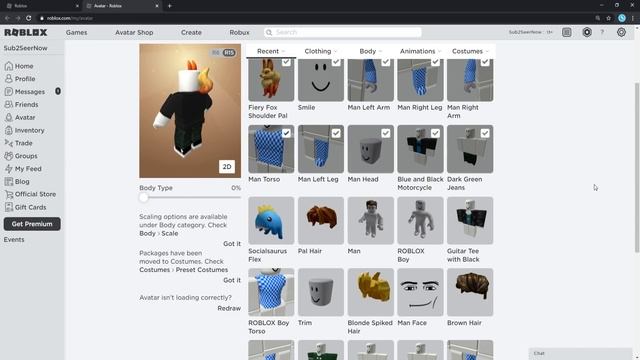Switch avatar rig to R15
This screenshot has height=360, width=640.
pyautogui.click(x=229, y=53)
